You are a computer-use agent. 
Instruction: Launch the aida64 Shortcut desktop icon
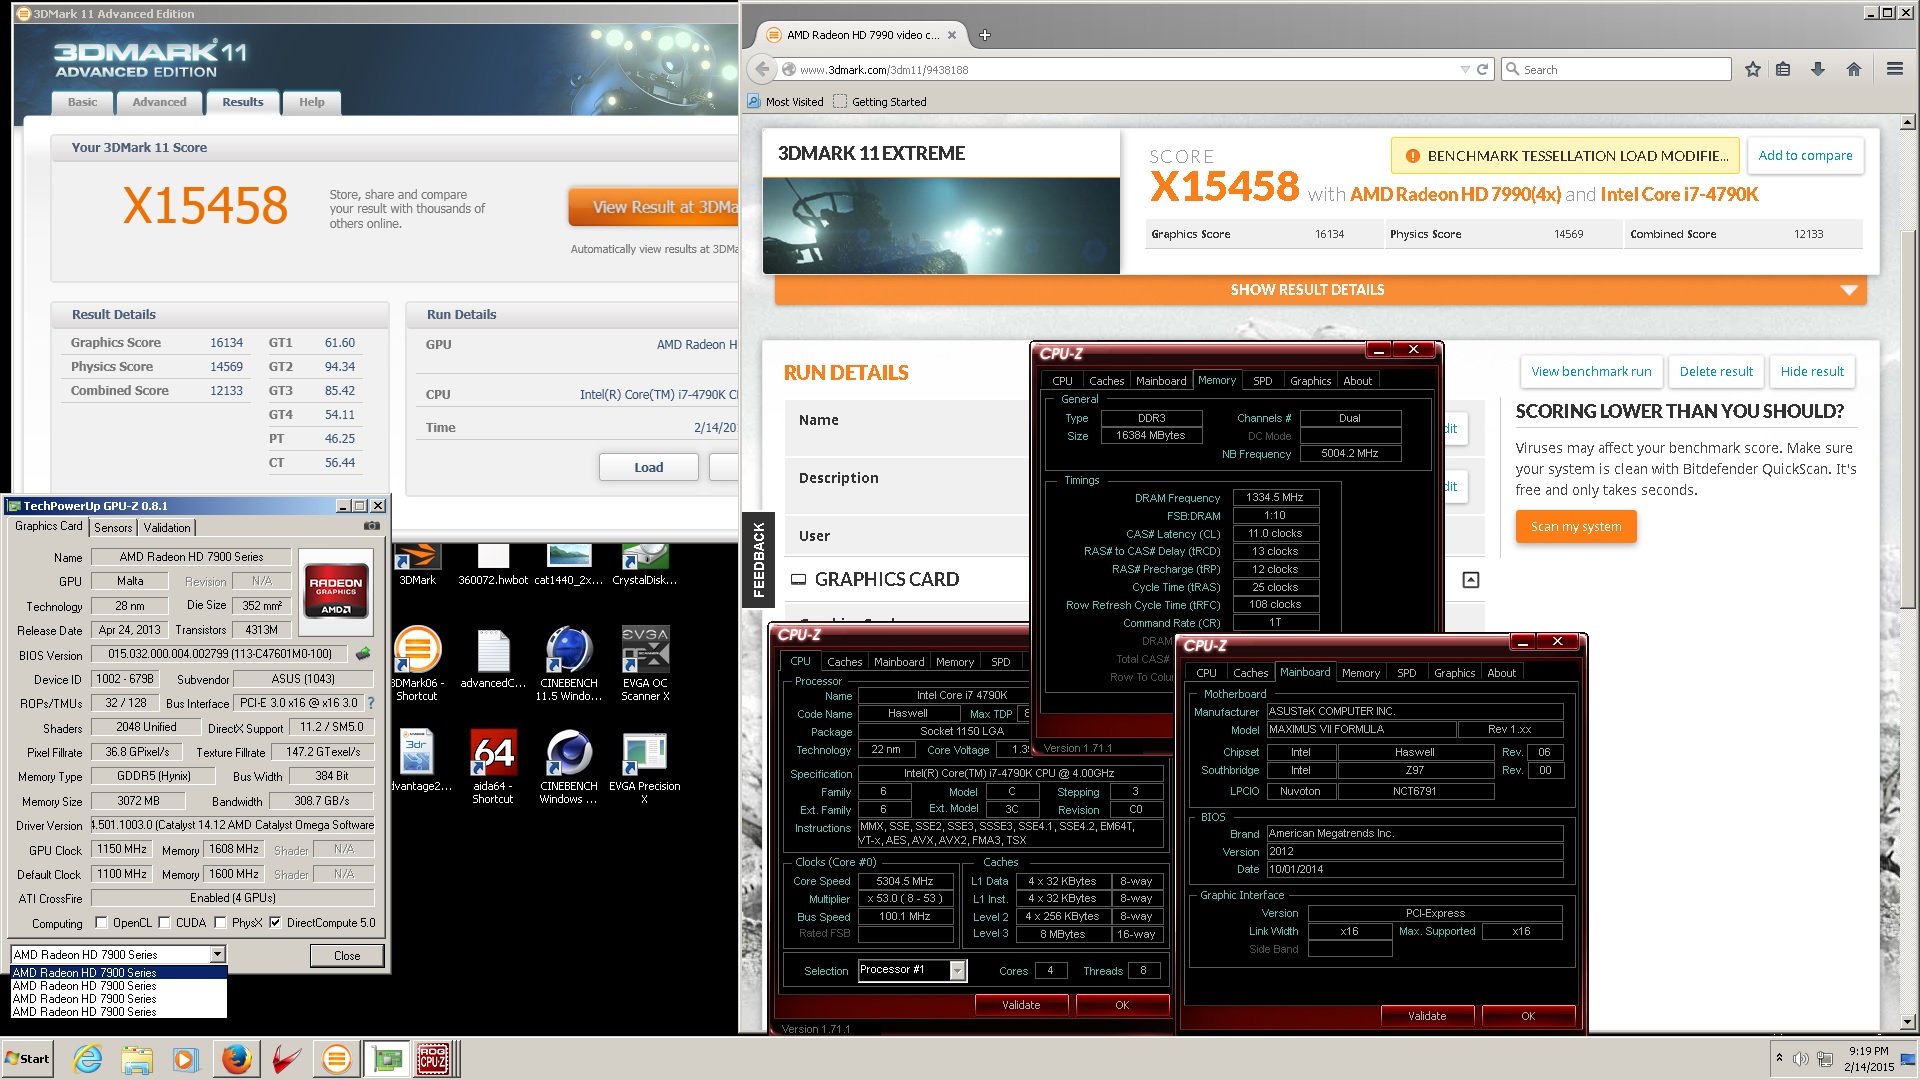(x=493, y=767)
